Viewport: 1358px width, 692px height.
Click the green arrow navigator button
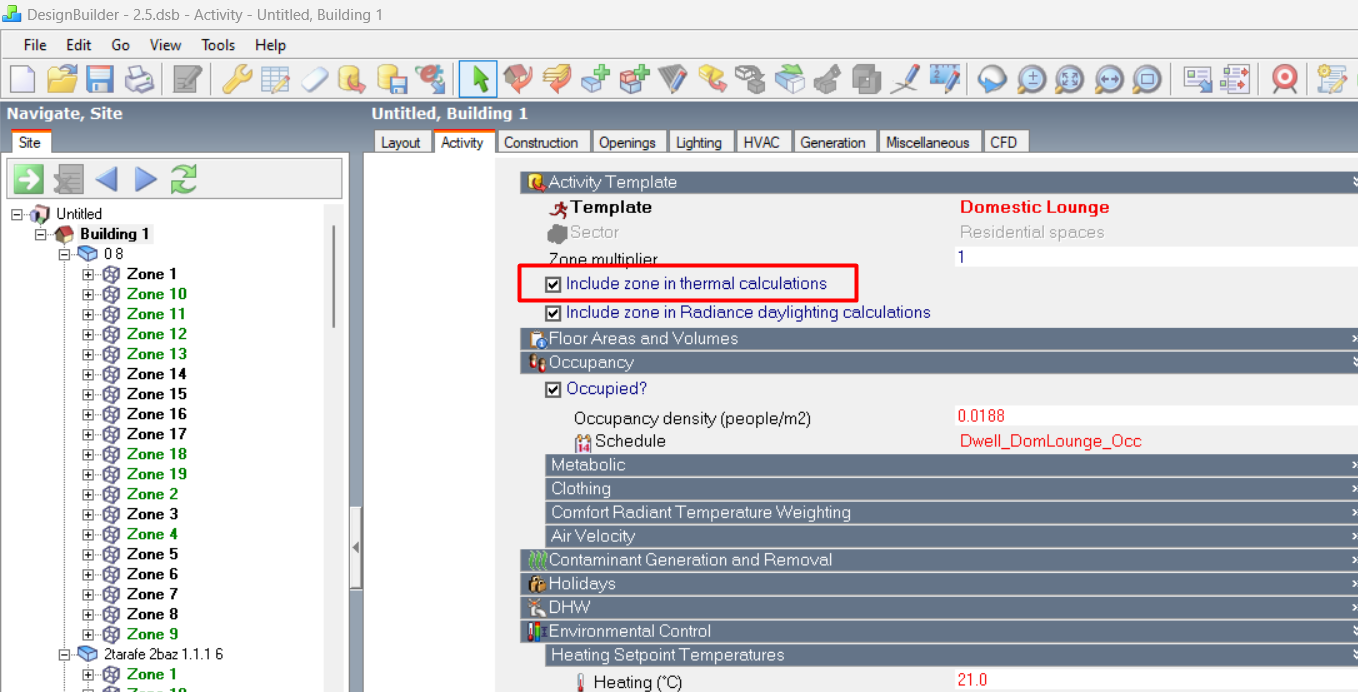(28, 179)
